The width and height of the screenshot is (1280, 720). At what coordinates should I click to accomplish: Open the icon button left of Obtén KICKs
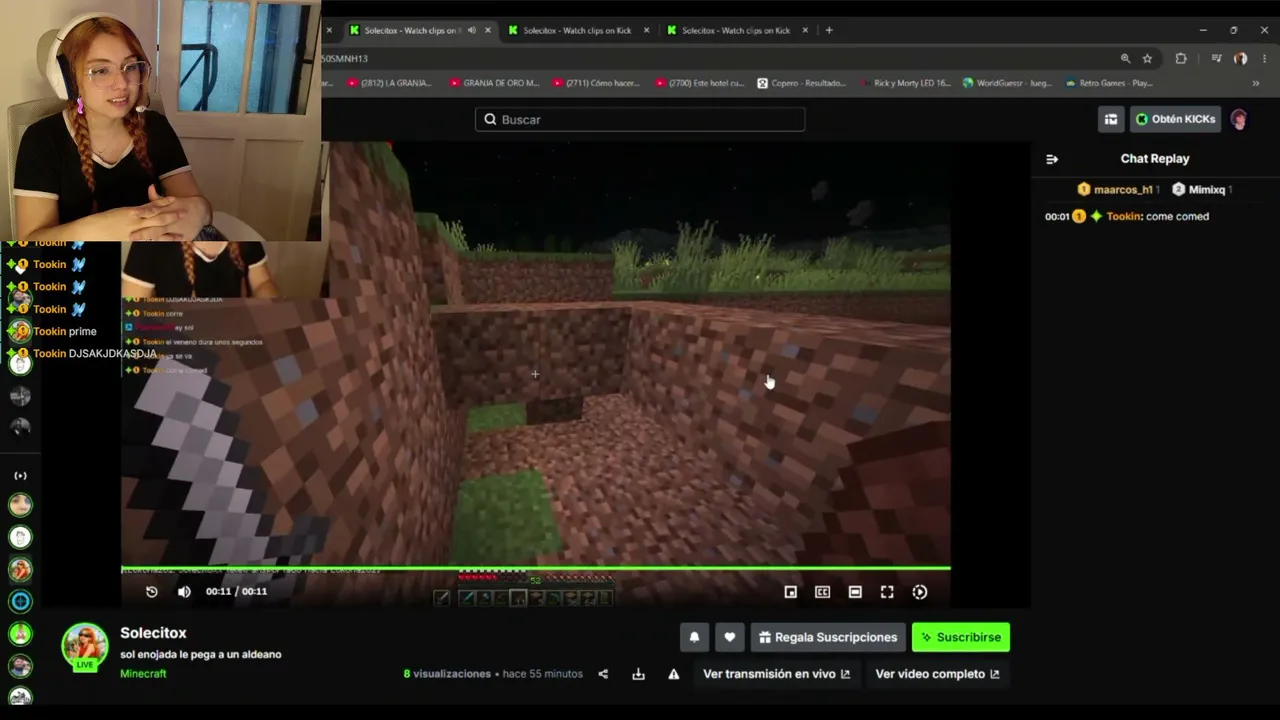(x=1111, y=119)
